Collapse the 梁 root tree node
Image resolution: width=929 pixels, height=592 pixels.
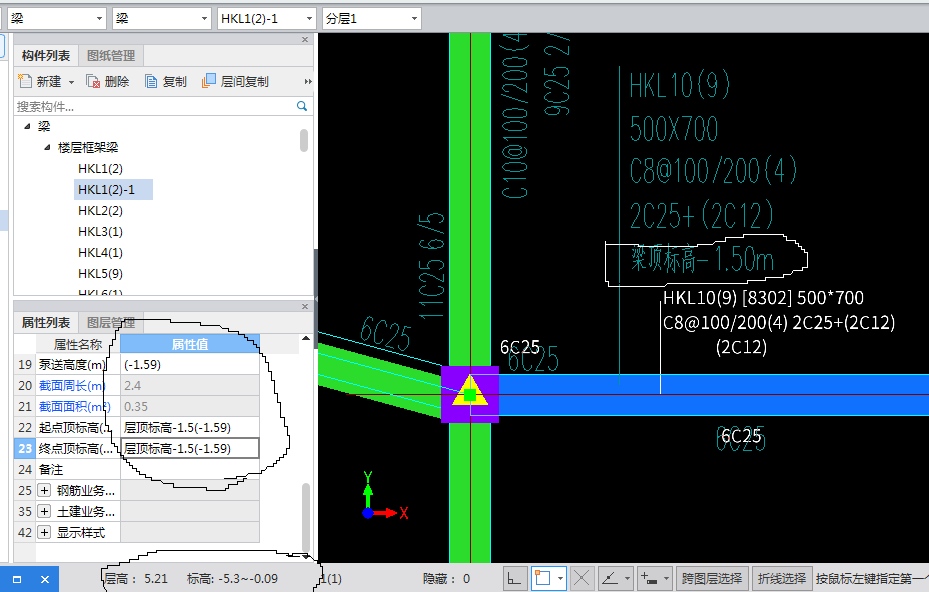point(27,126)
